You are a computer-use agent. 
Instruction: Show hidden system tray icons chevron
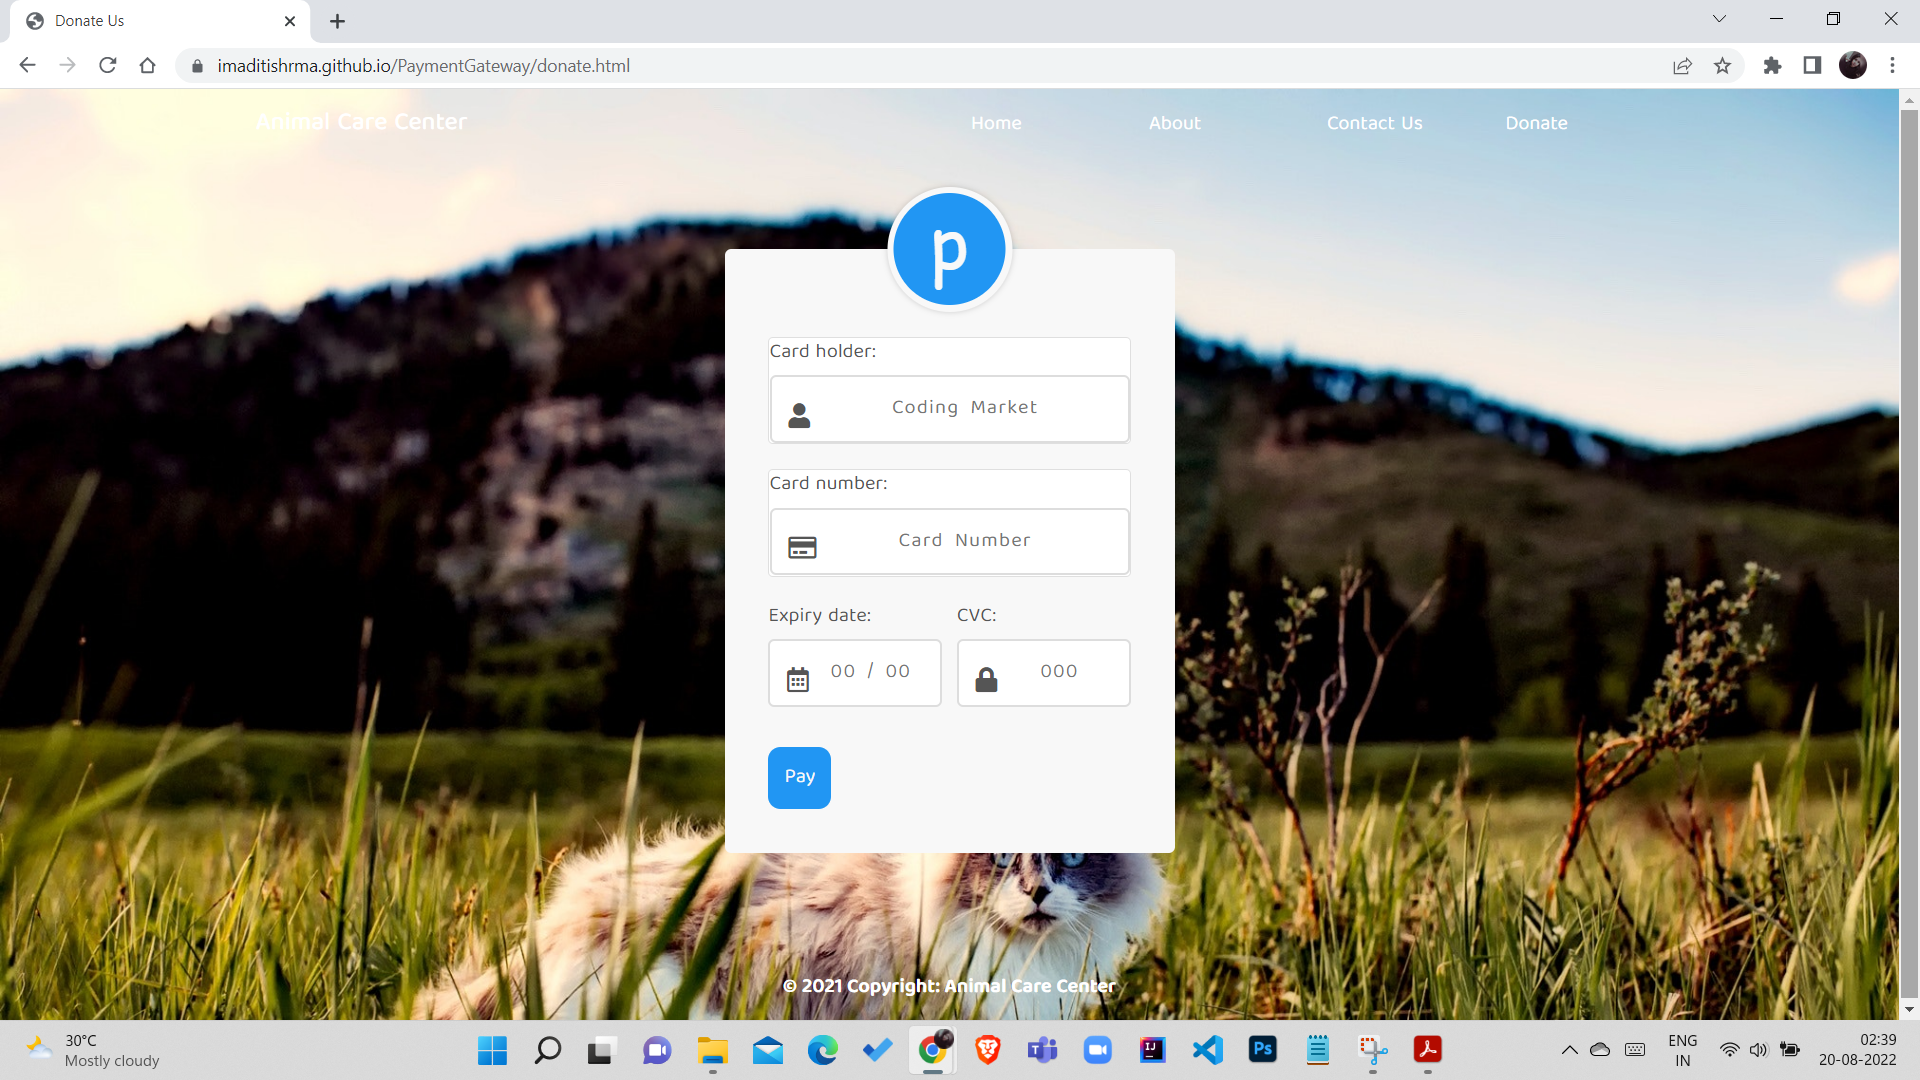(1569, 1050)
